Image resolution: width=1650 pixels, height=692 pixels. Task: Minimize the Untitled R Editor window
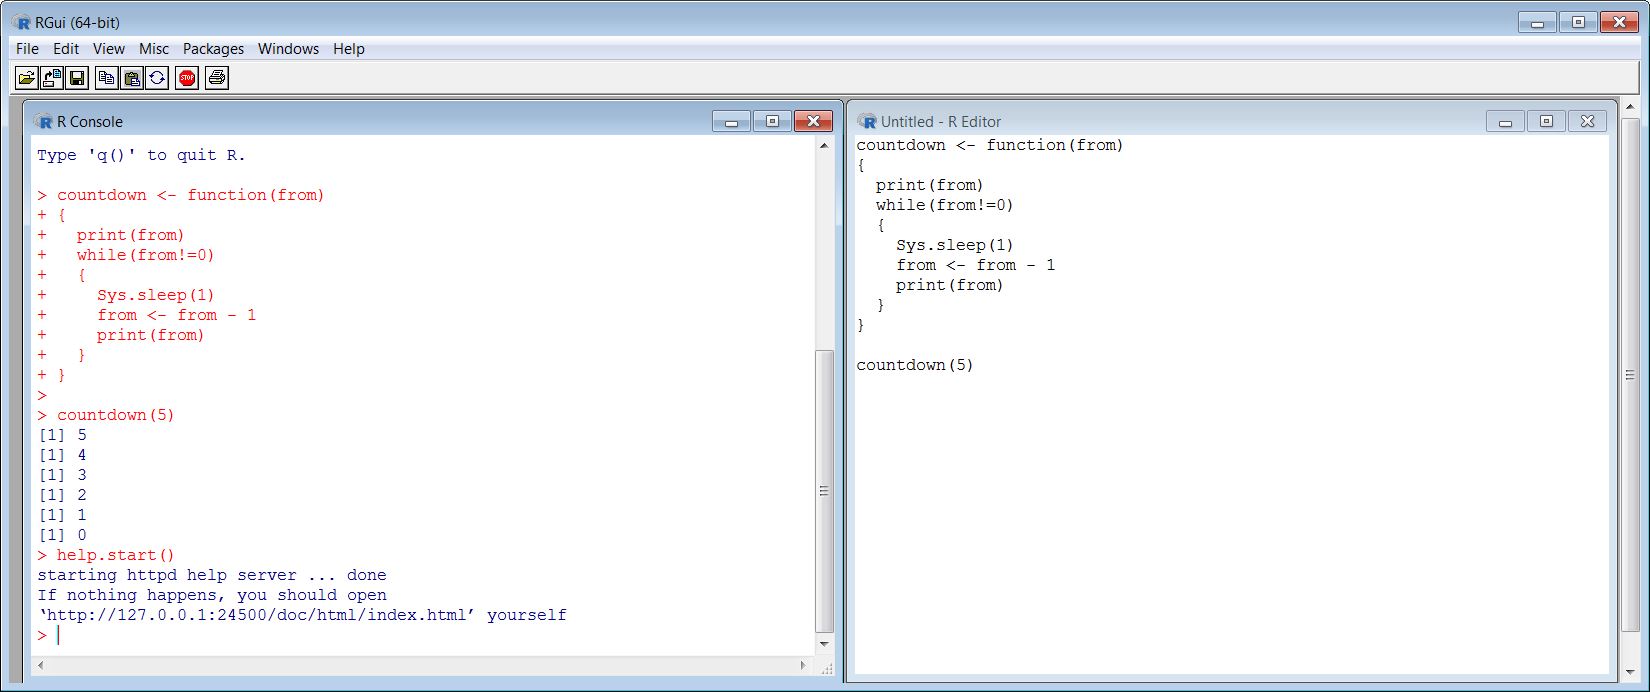click(1505, 121)
